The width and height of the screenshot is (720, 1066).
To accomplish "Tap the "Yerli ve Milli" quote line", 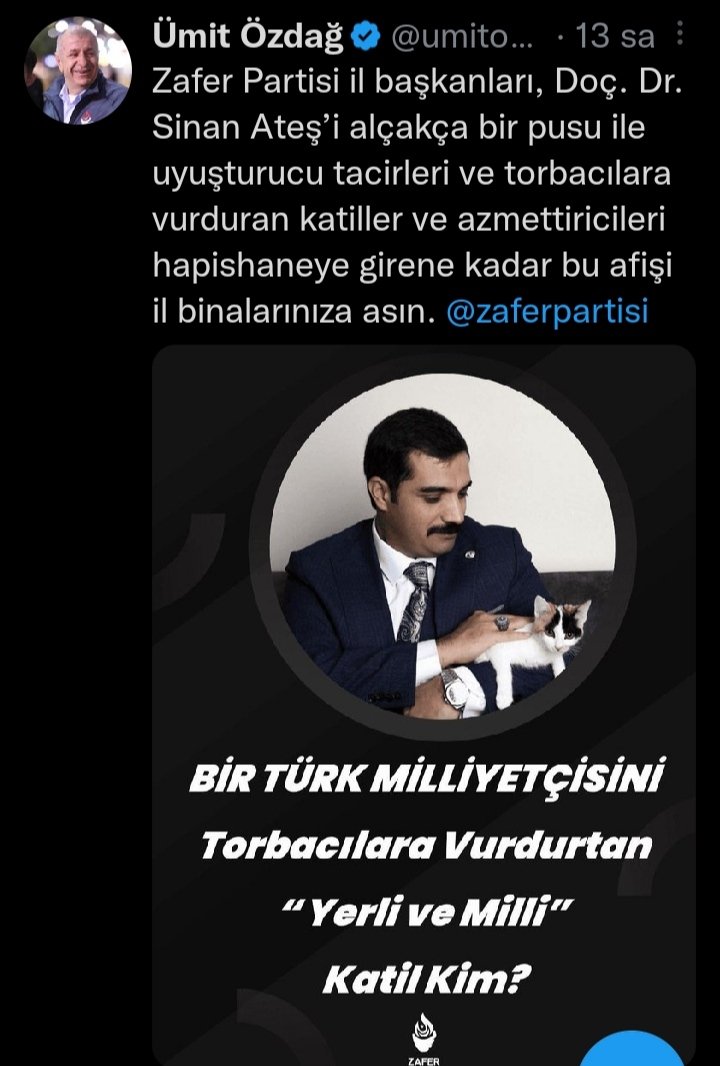I will (x=428, y=912).
